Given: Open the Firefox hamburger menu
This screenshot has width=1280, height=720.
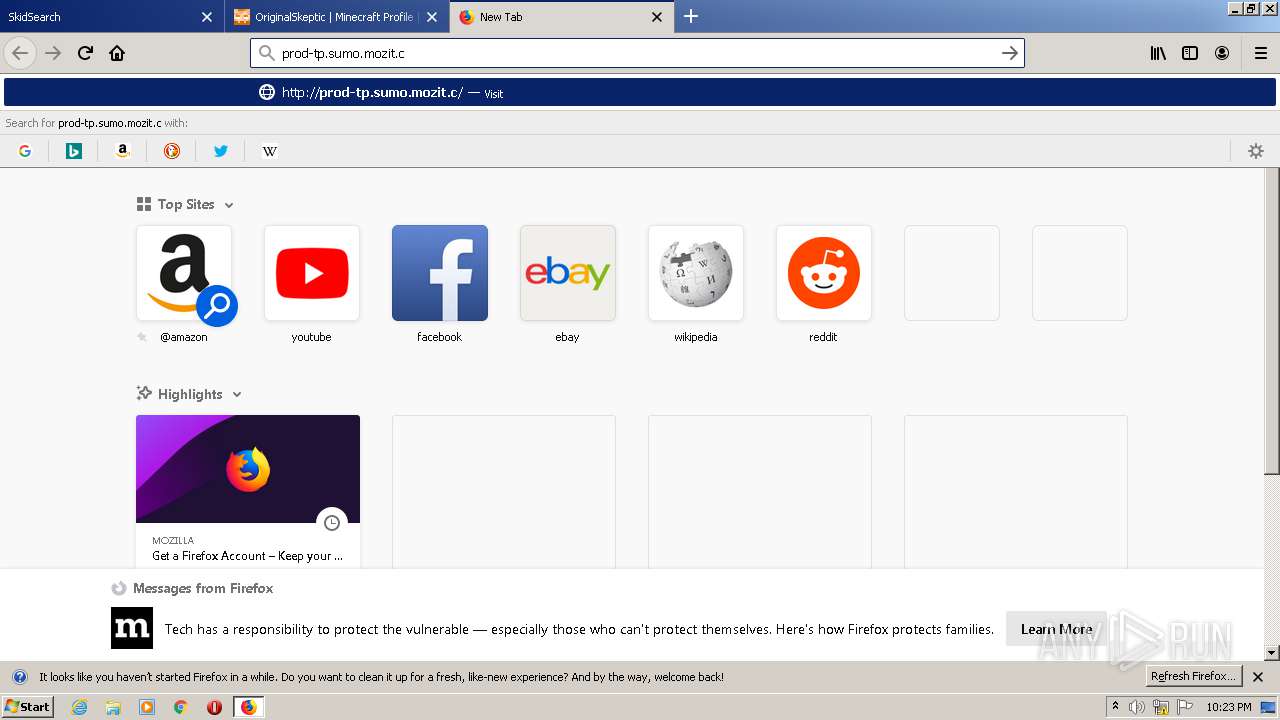Looking at the screenshot, I should tap(1261, 53).
